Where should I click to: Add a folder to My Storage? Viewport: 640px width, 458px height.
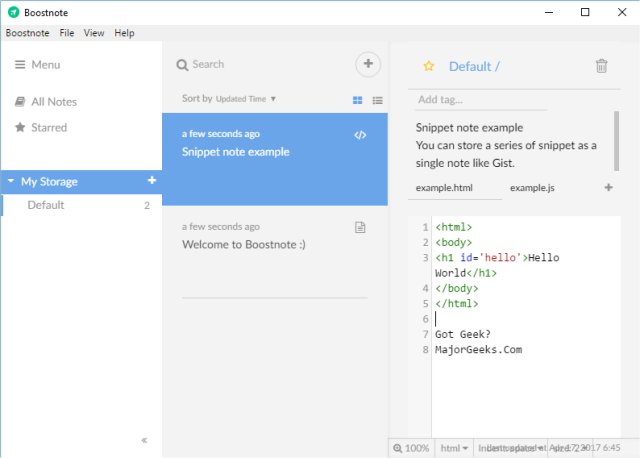(152, 181)
